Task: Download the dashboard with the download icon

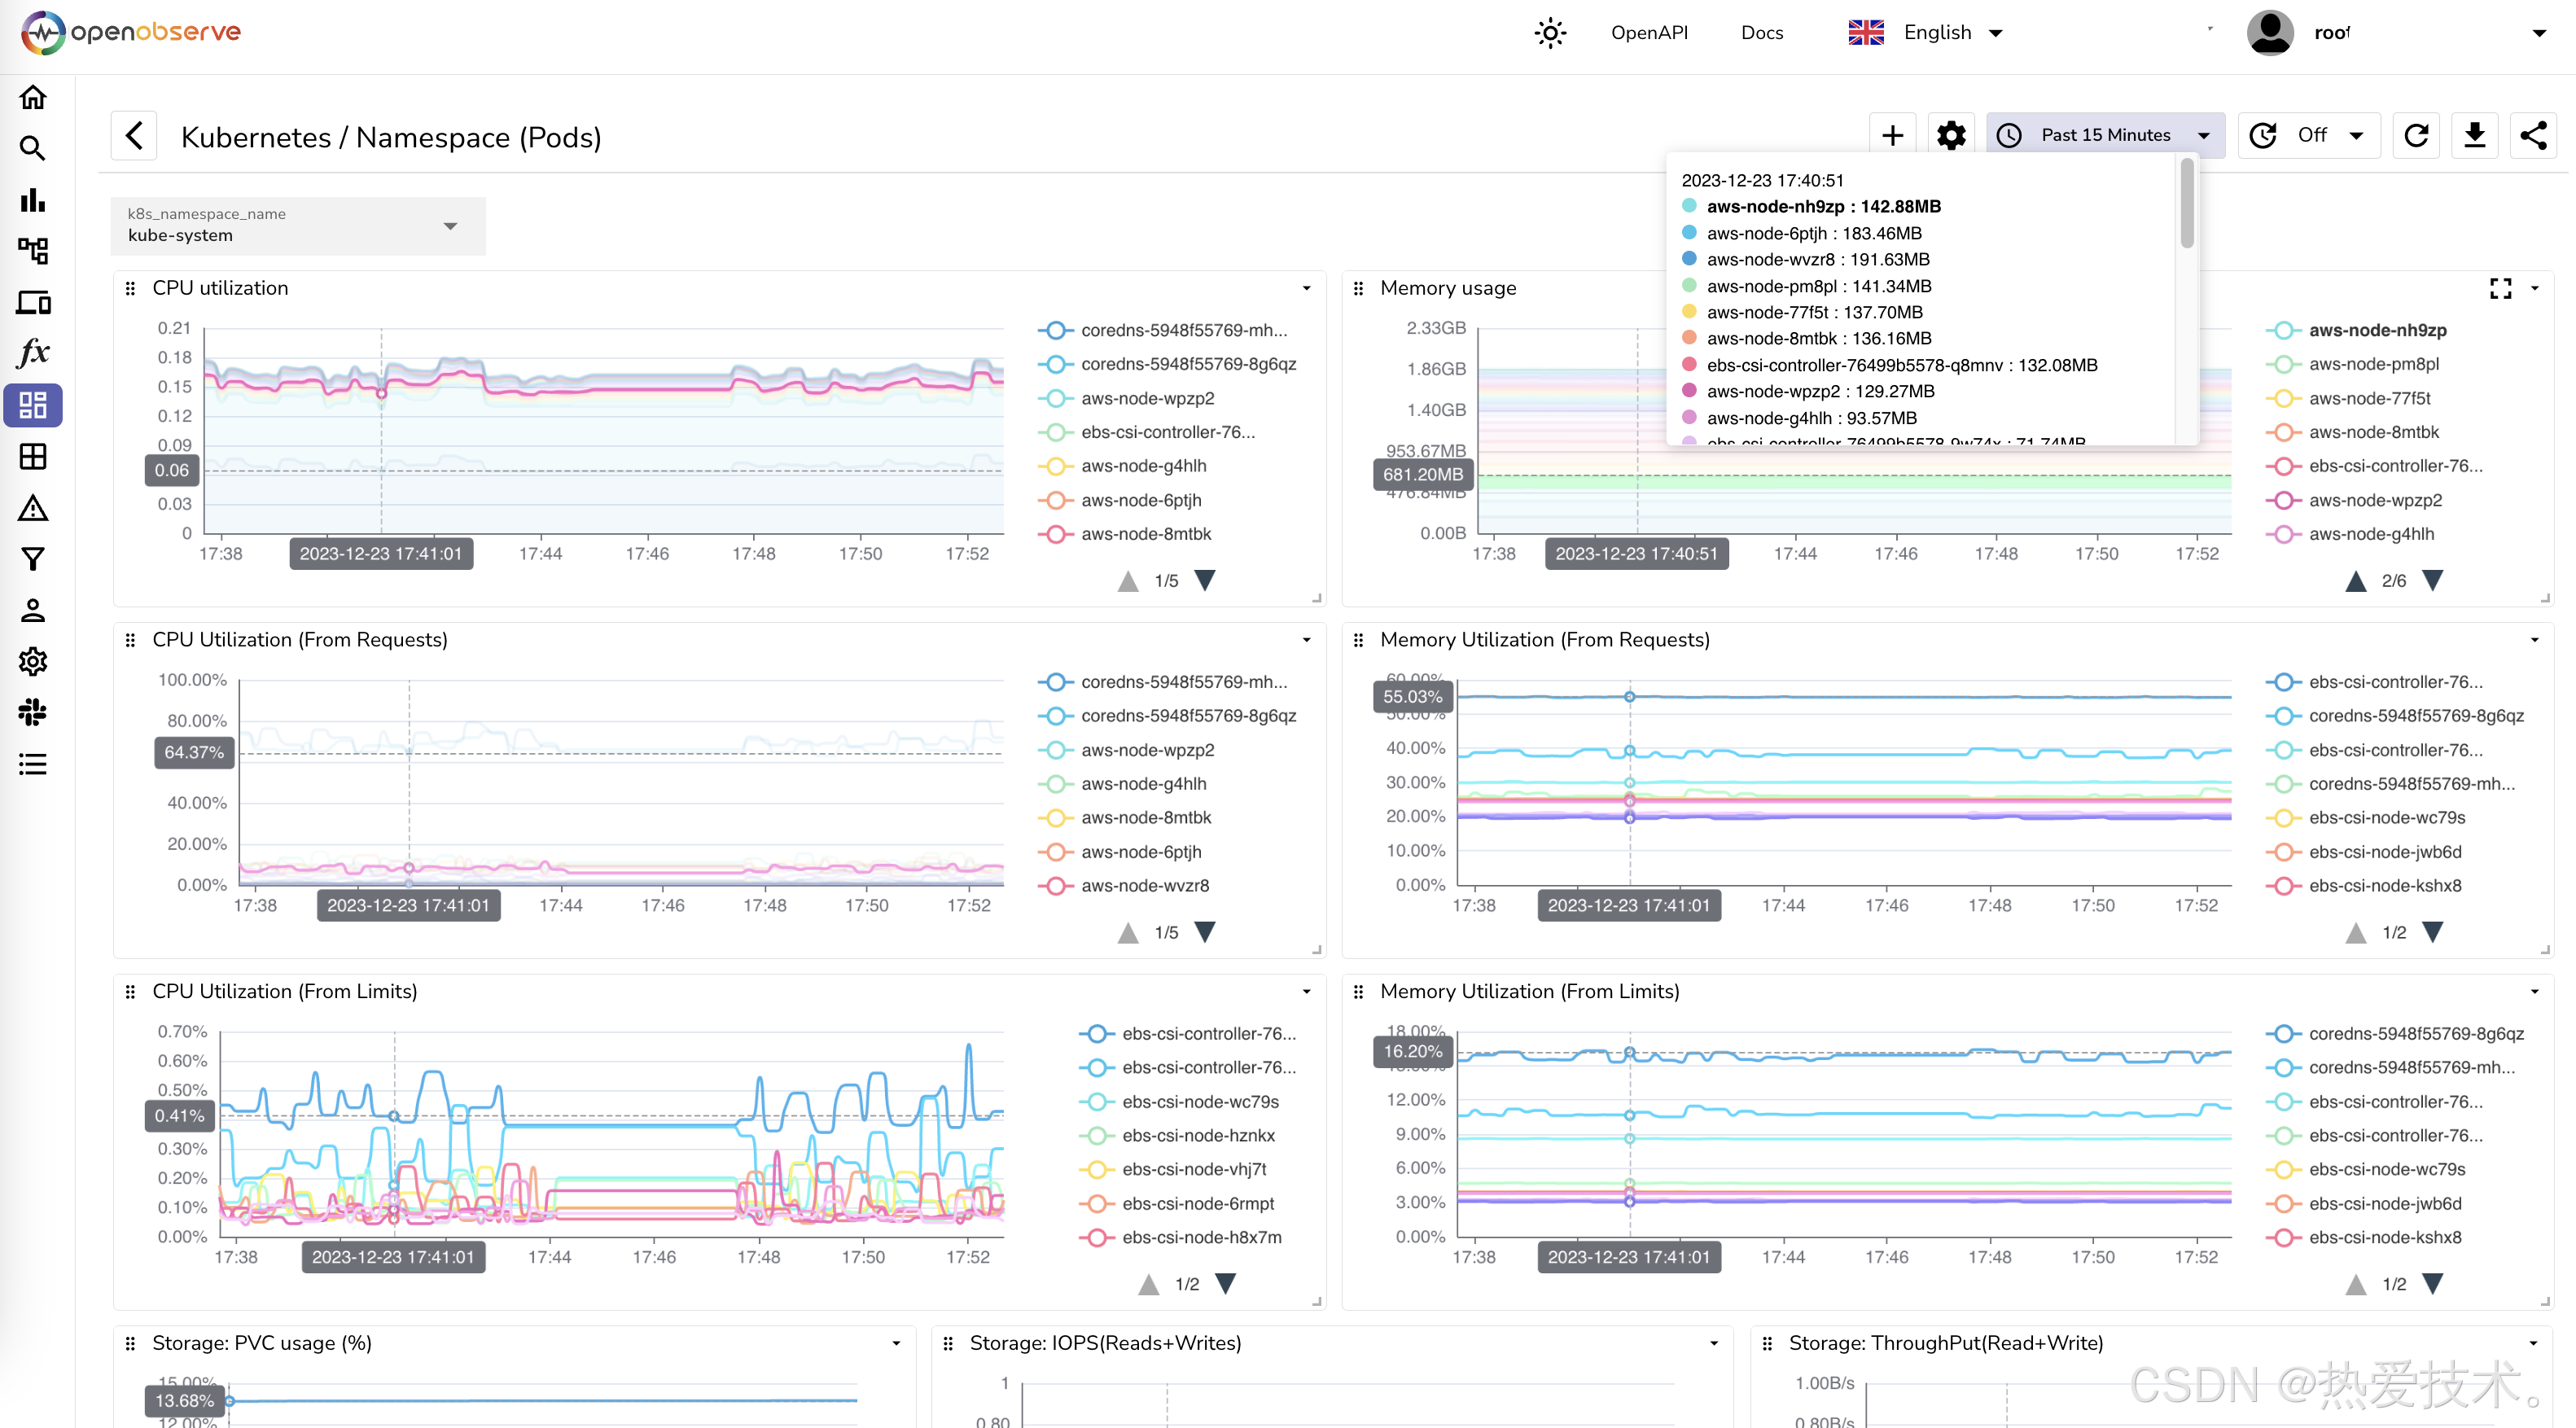Action: (2474, 135)
